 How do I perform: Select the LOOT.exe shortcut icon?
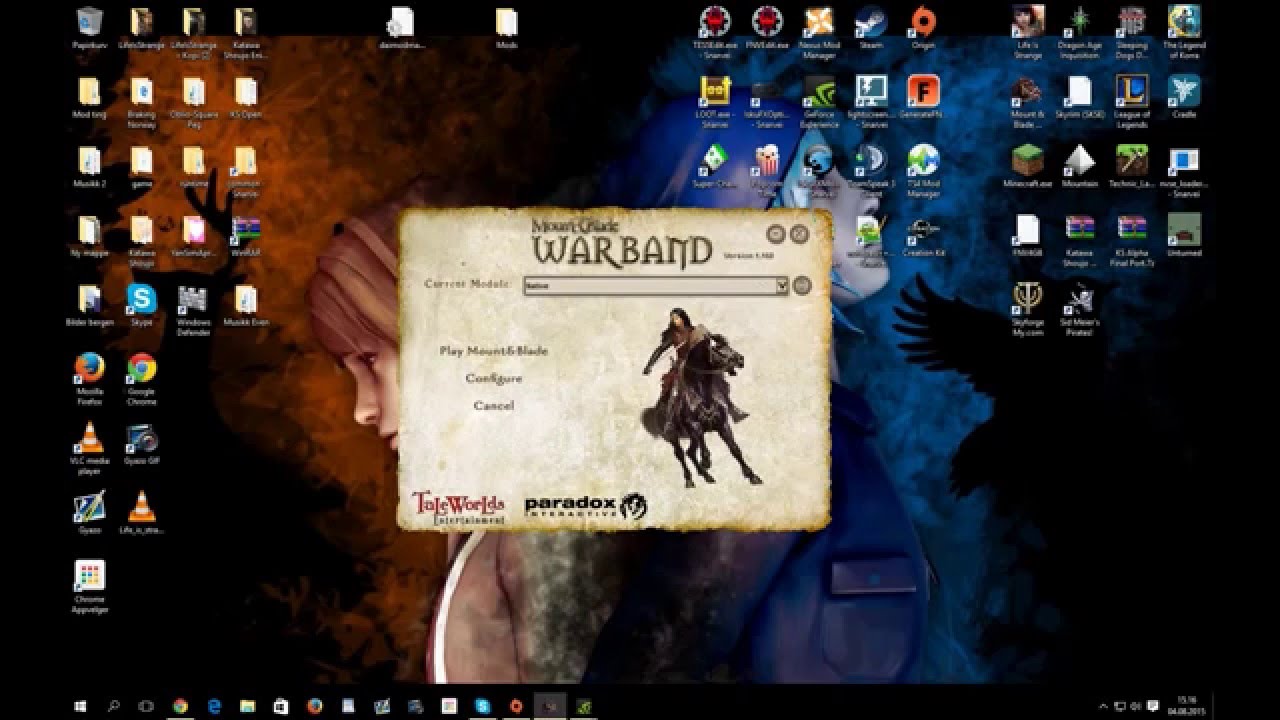pos(715,101)
